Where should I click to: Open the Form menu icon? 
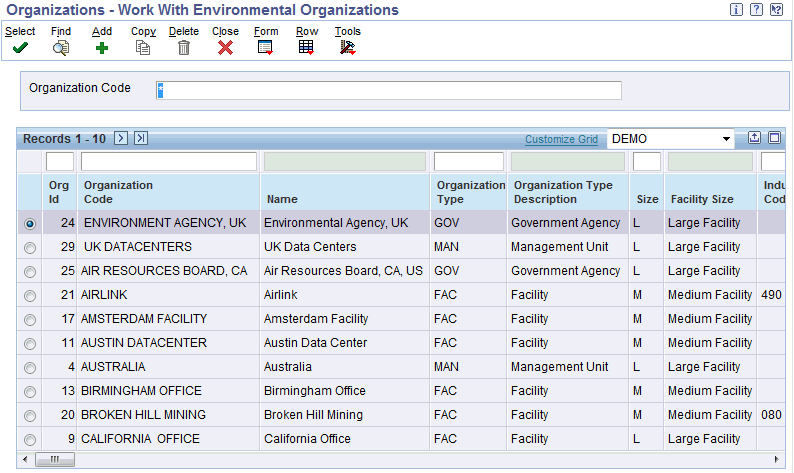(265, 48)
